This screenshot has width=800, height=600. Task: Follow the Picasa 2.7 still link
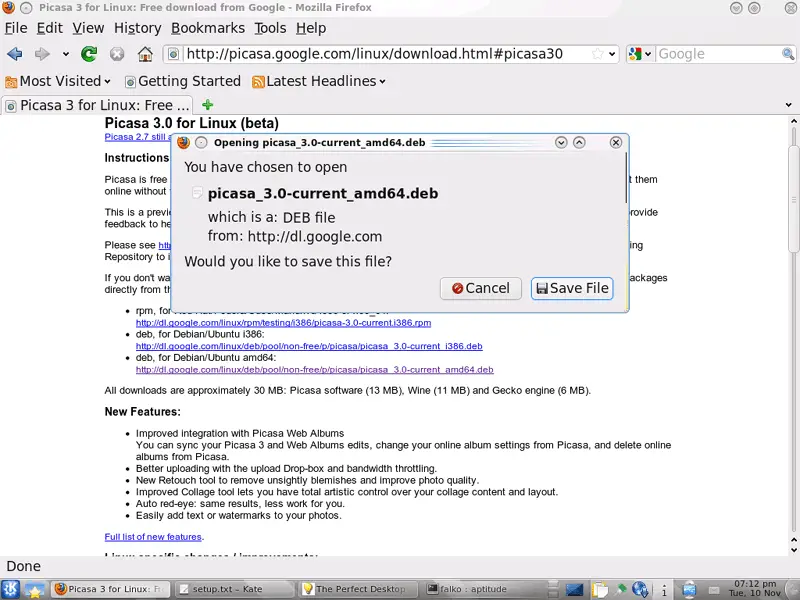(x=138, y=137)
